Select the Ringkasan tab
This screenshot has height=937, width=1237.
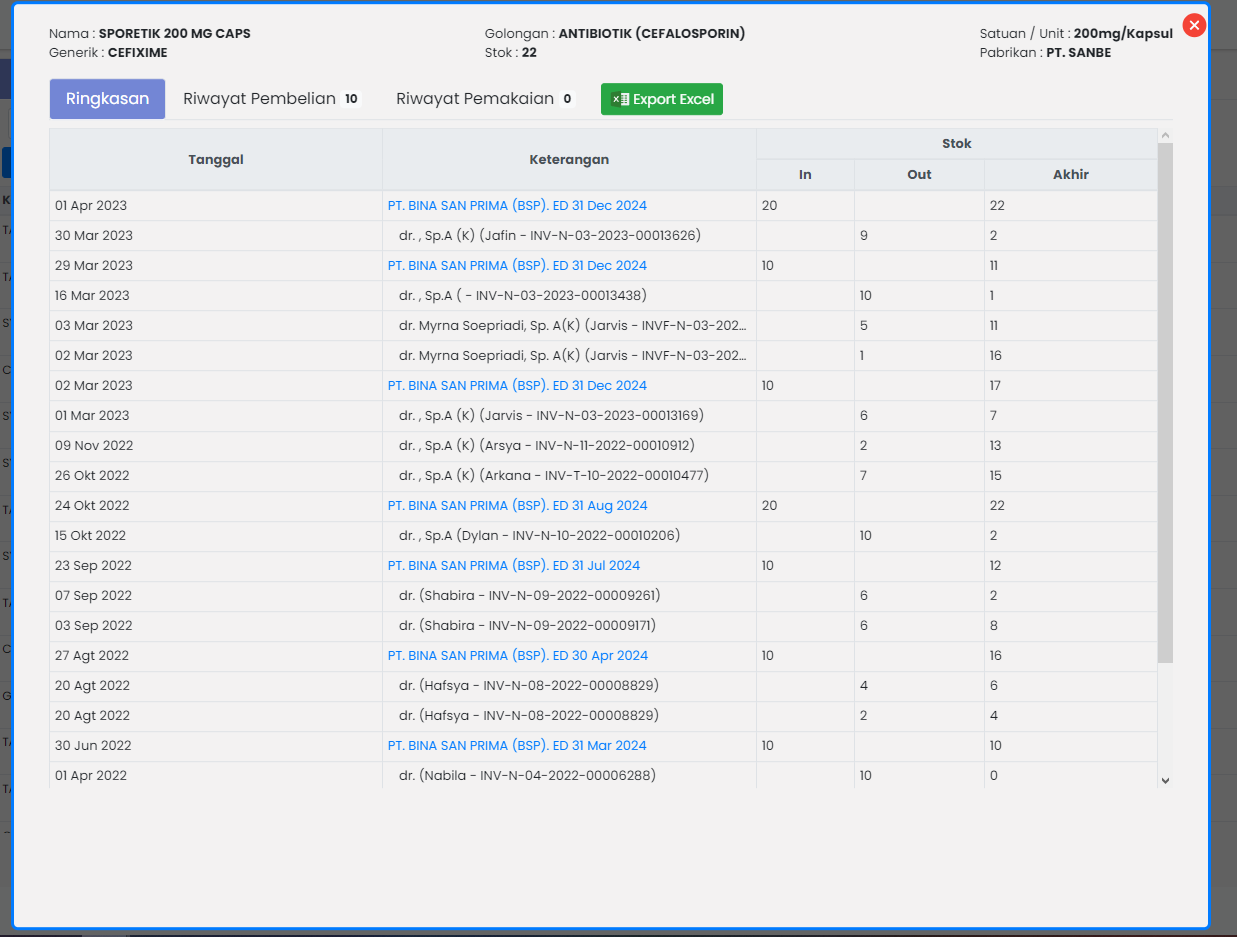[107, 99]
